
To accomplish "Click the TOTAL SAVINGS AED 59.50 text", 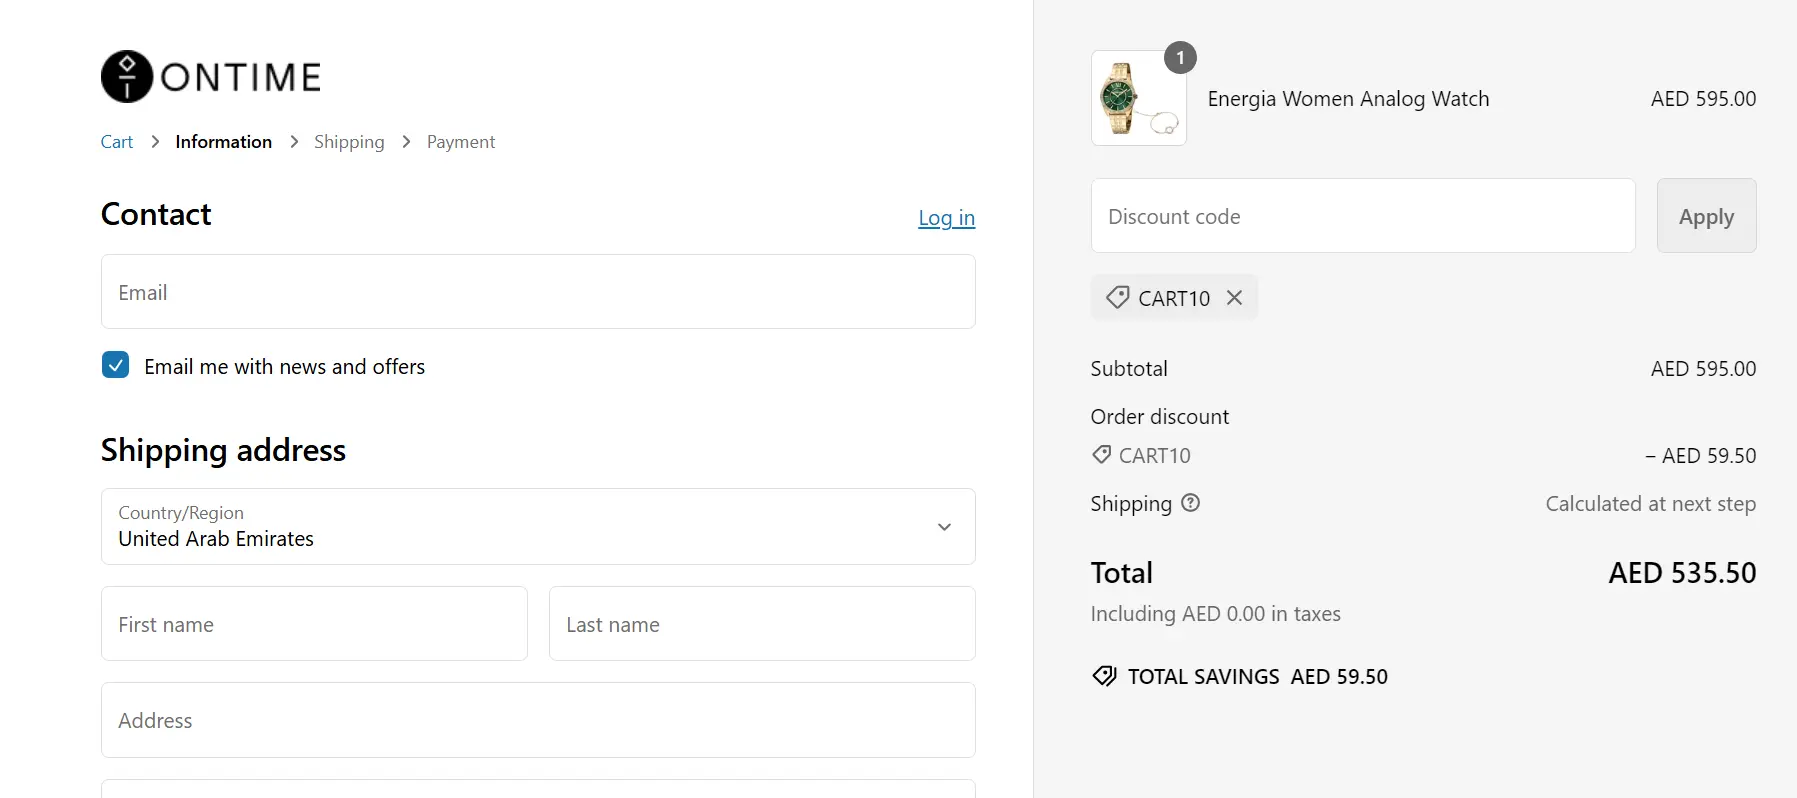I will [1257, 677].
